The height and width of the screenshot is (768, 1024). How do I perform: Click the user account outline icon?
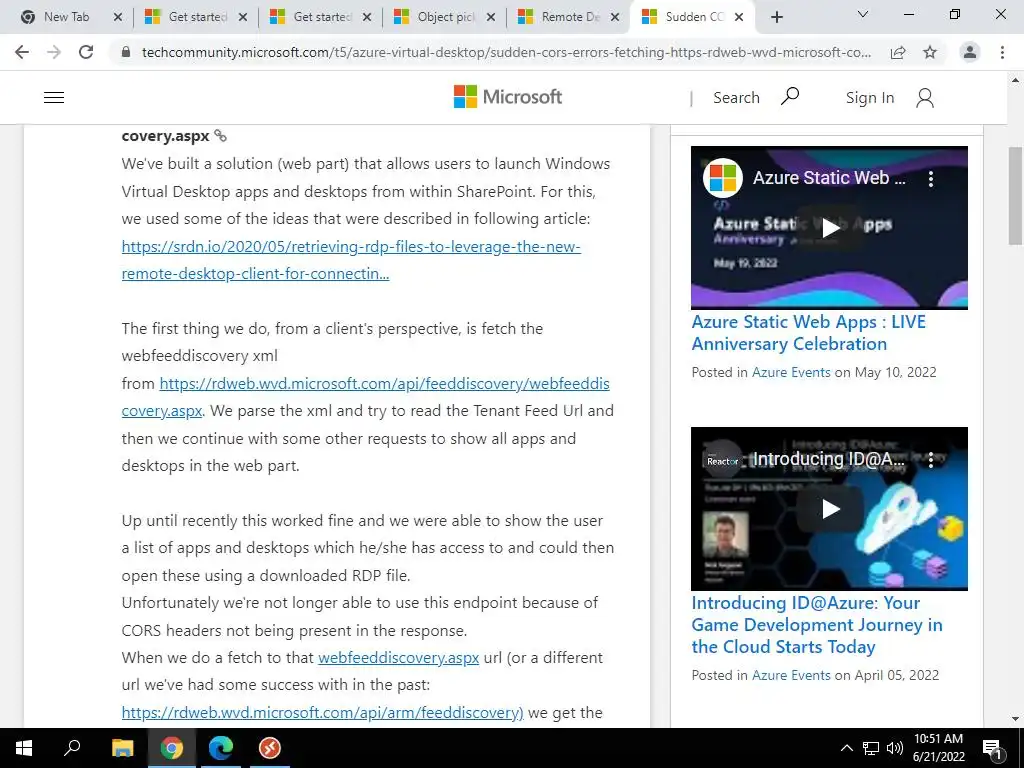(x=925, y=98)
